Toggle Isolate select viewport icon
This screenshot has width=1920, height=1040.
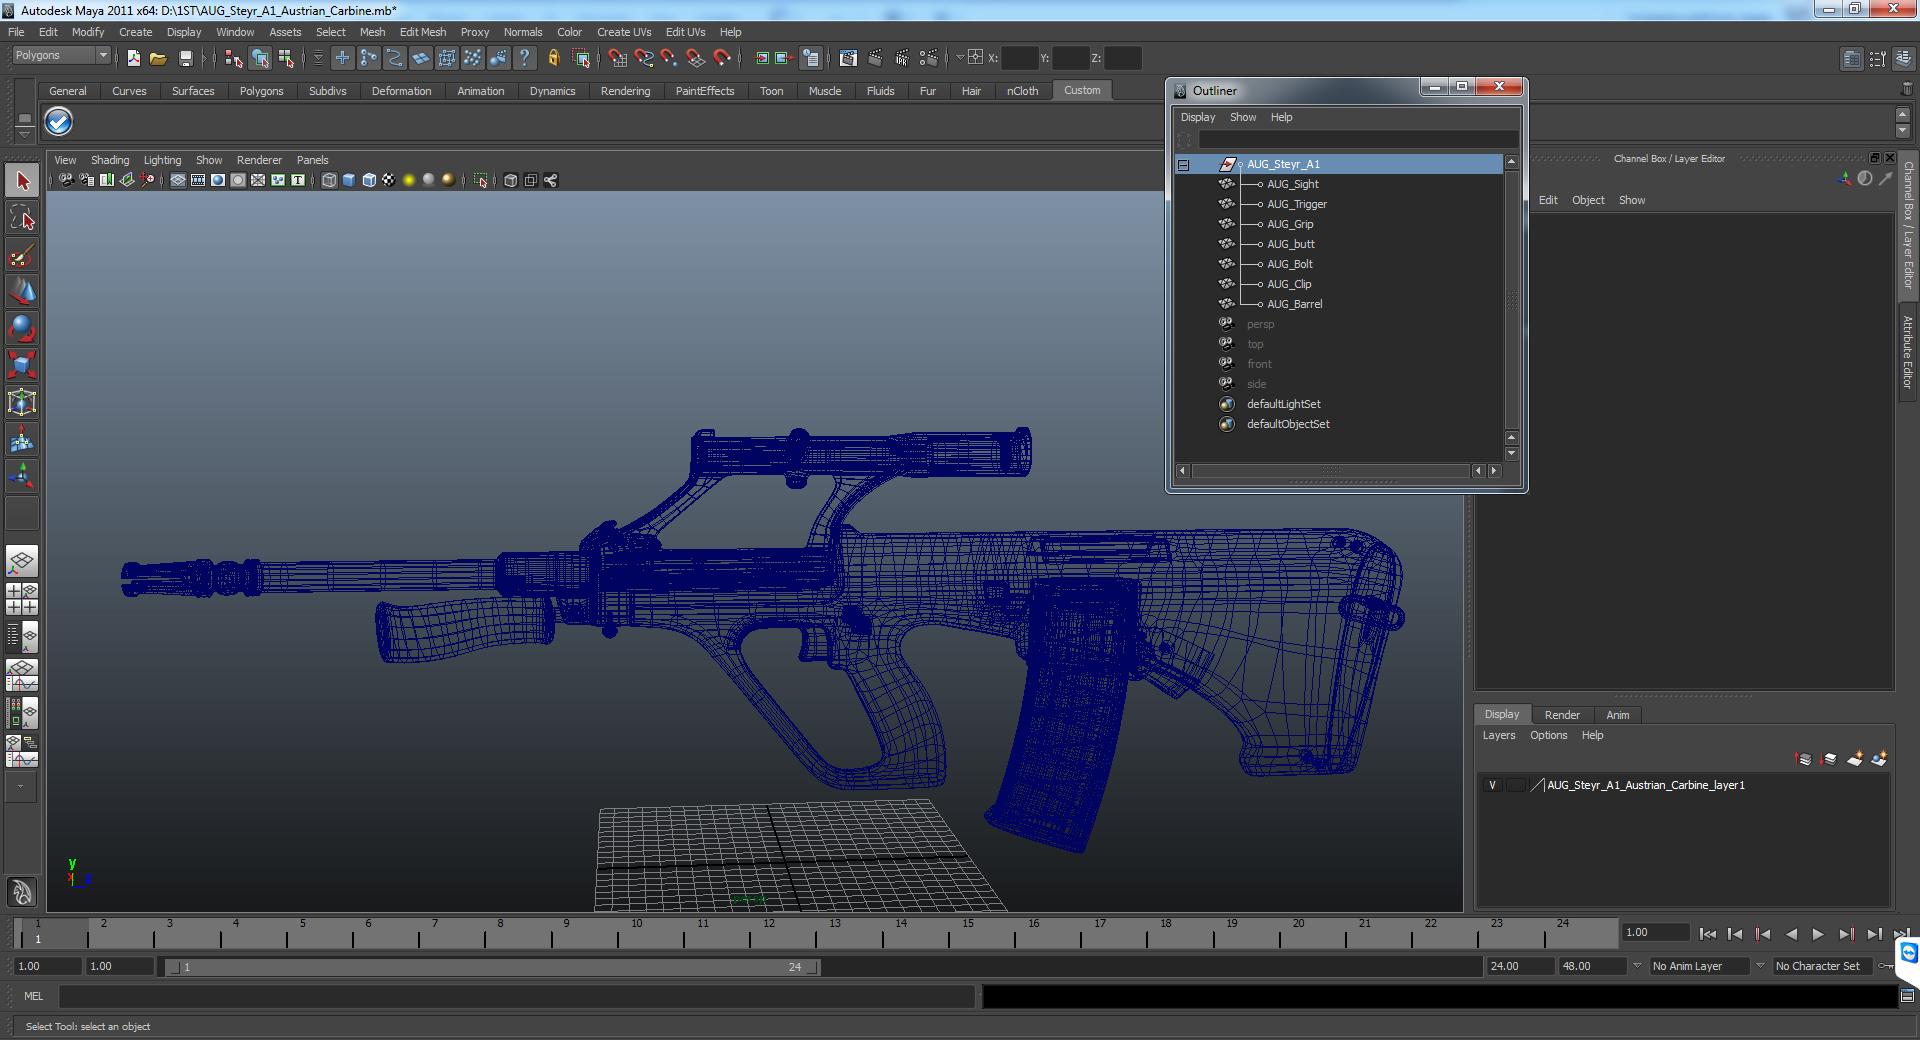click(481, 180)
